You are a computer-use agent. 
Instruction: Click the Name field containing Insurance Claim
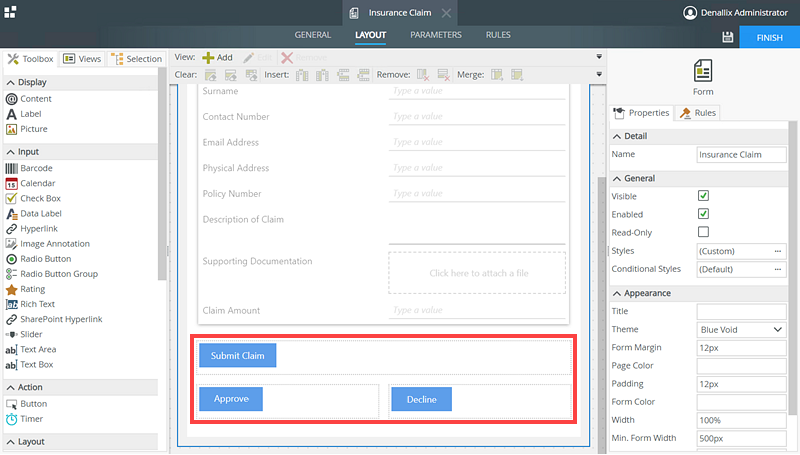pos(740,155)
